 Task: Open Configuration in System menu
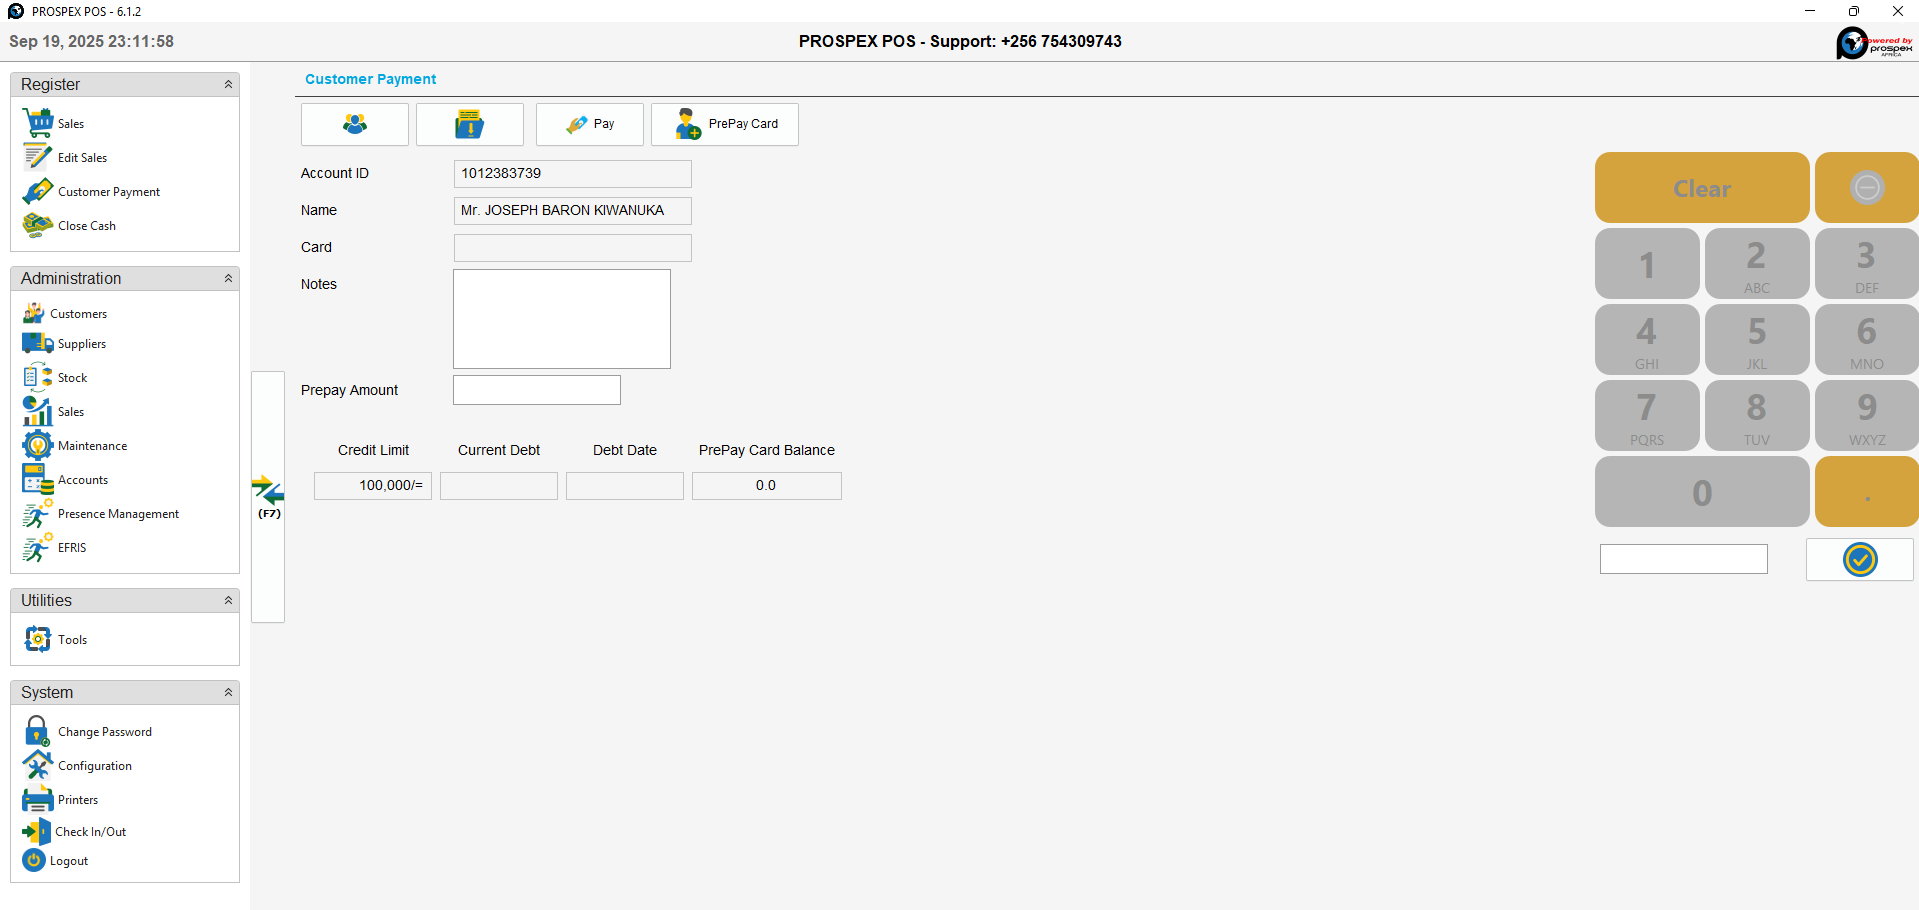[94, 766]
